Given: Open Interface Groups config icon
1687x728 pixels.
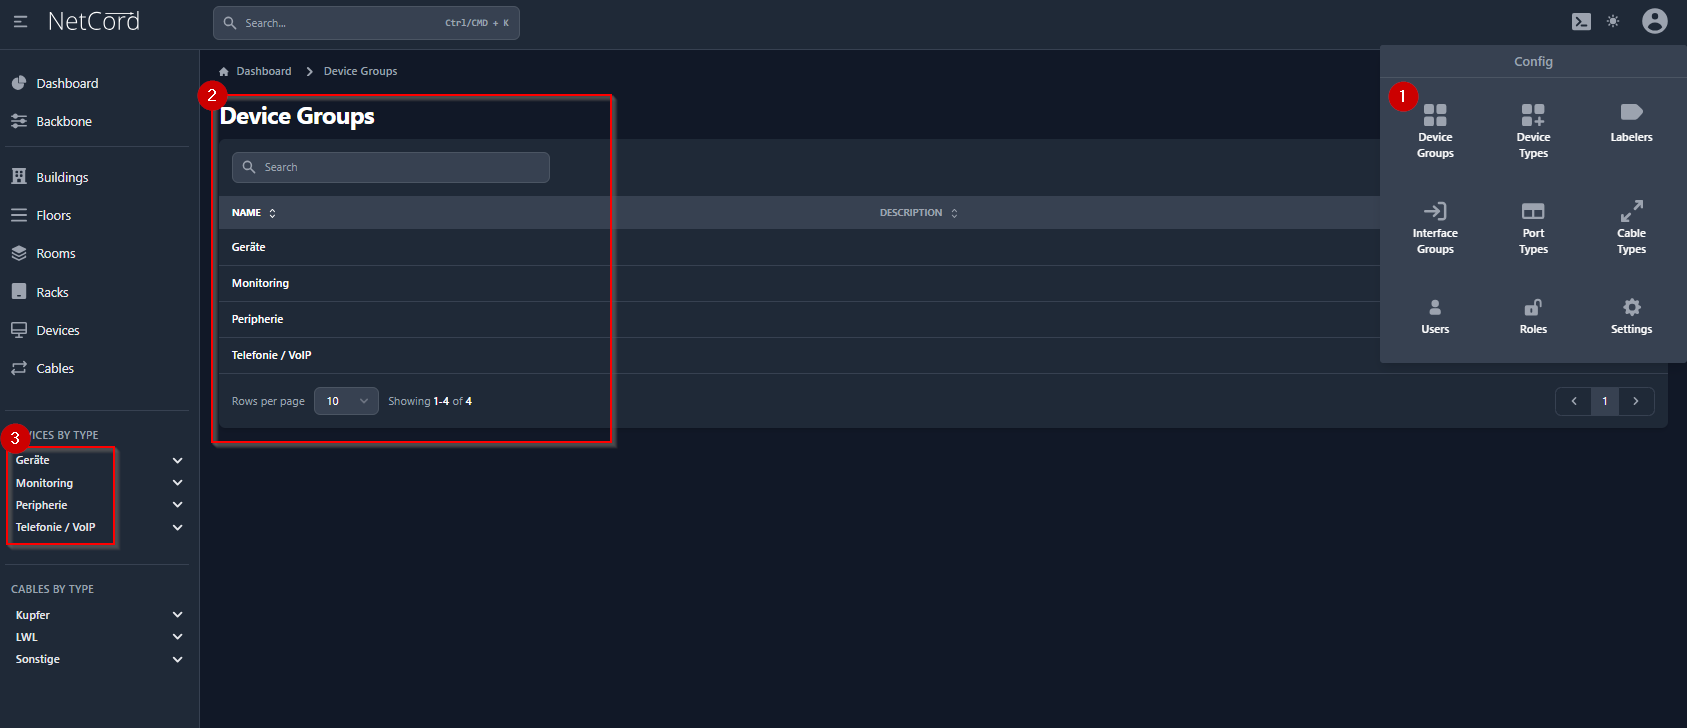Looking at the screenshot, I should (1435, 226).
